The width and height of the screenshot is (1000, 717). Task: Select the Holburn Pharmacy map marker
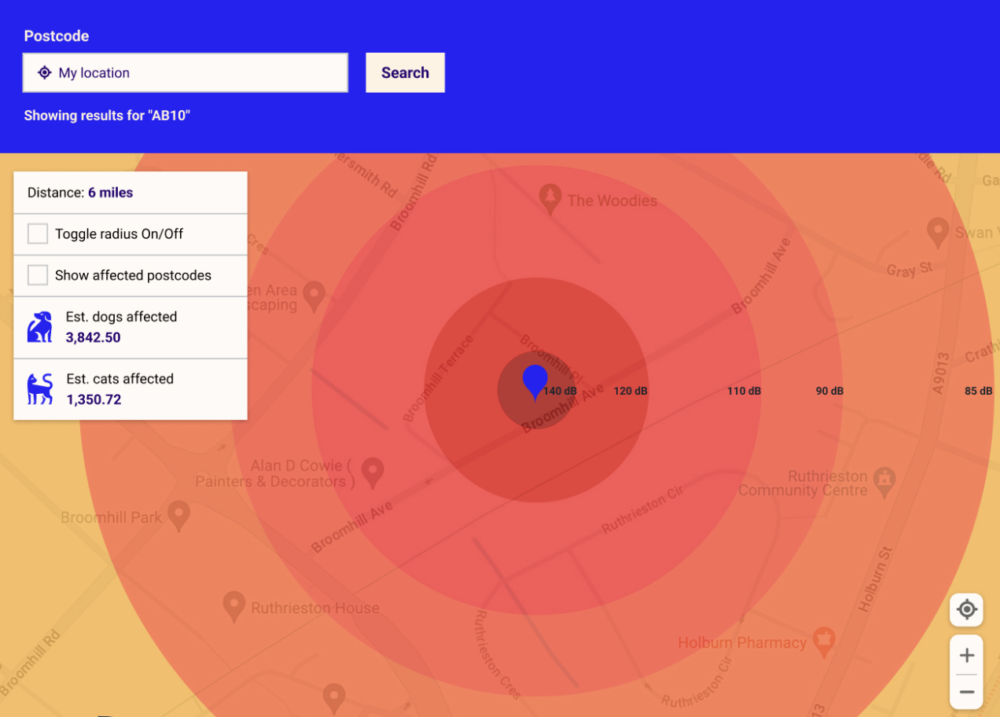825,642
